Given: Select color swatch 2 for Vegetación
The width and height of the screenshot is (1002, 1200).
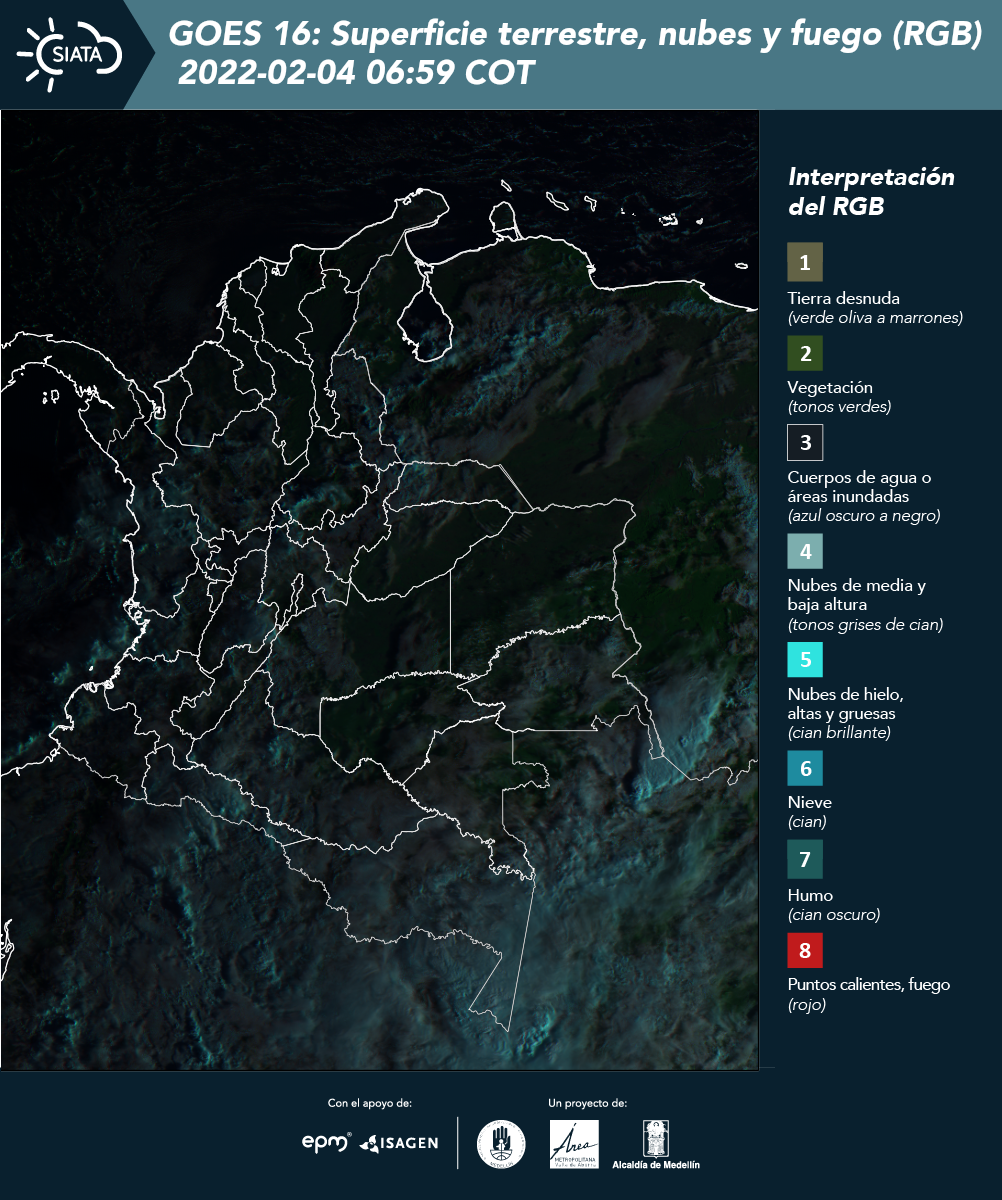Looking at the screenshot, I should [805, 353].
